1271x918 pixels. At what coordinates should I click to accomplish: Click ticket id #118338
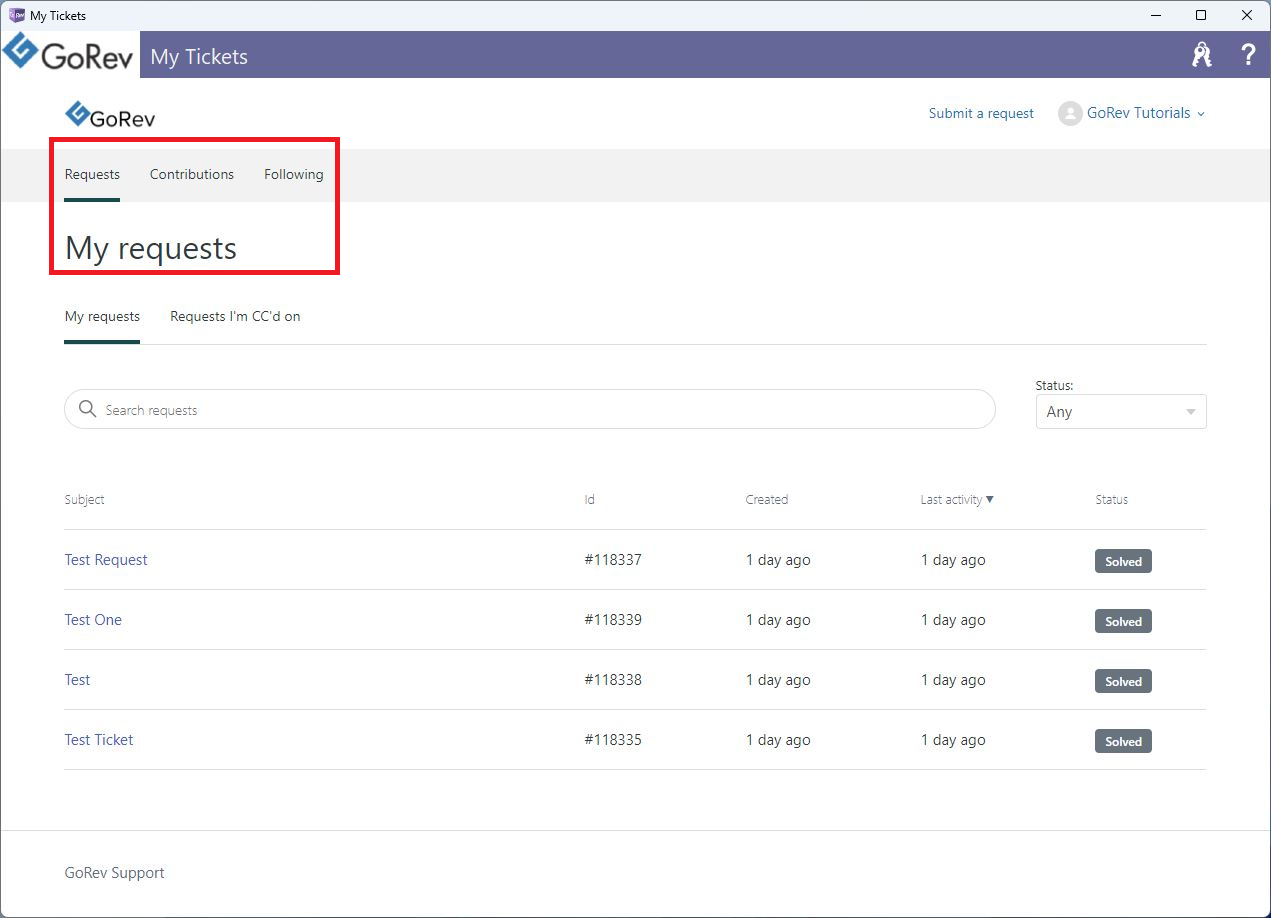[613, 680]
